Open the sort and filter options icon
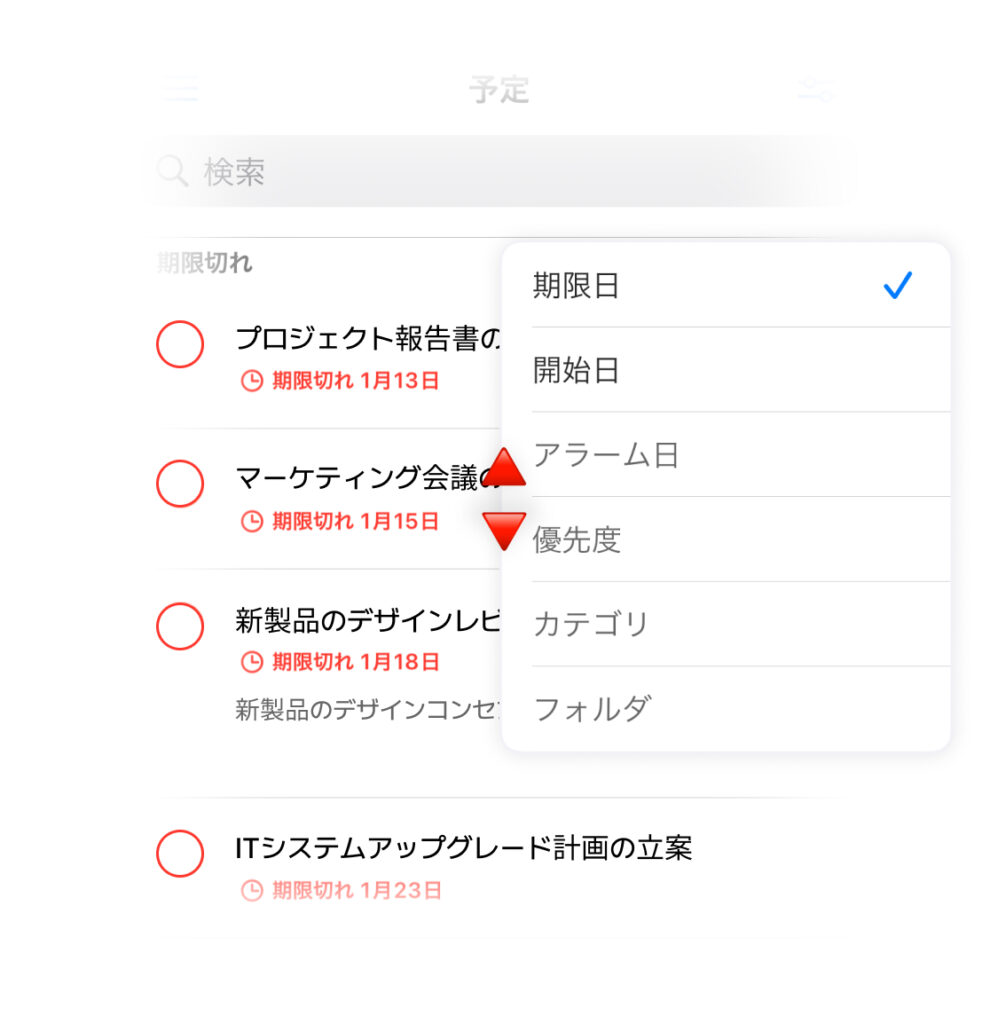Screen dimensions: 998x1024 point(814,89)
